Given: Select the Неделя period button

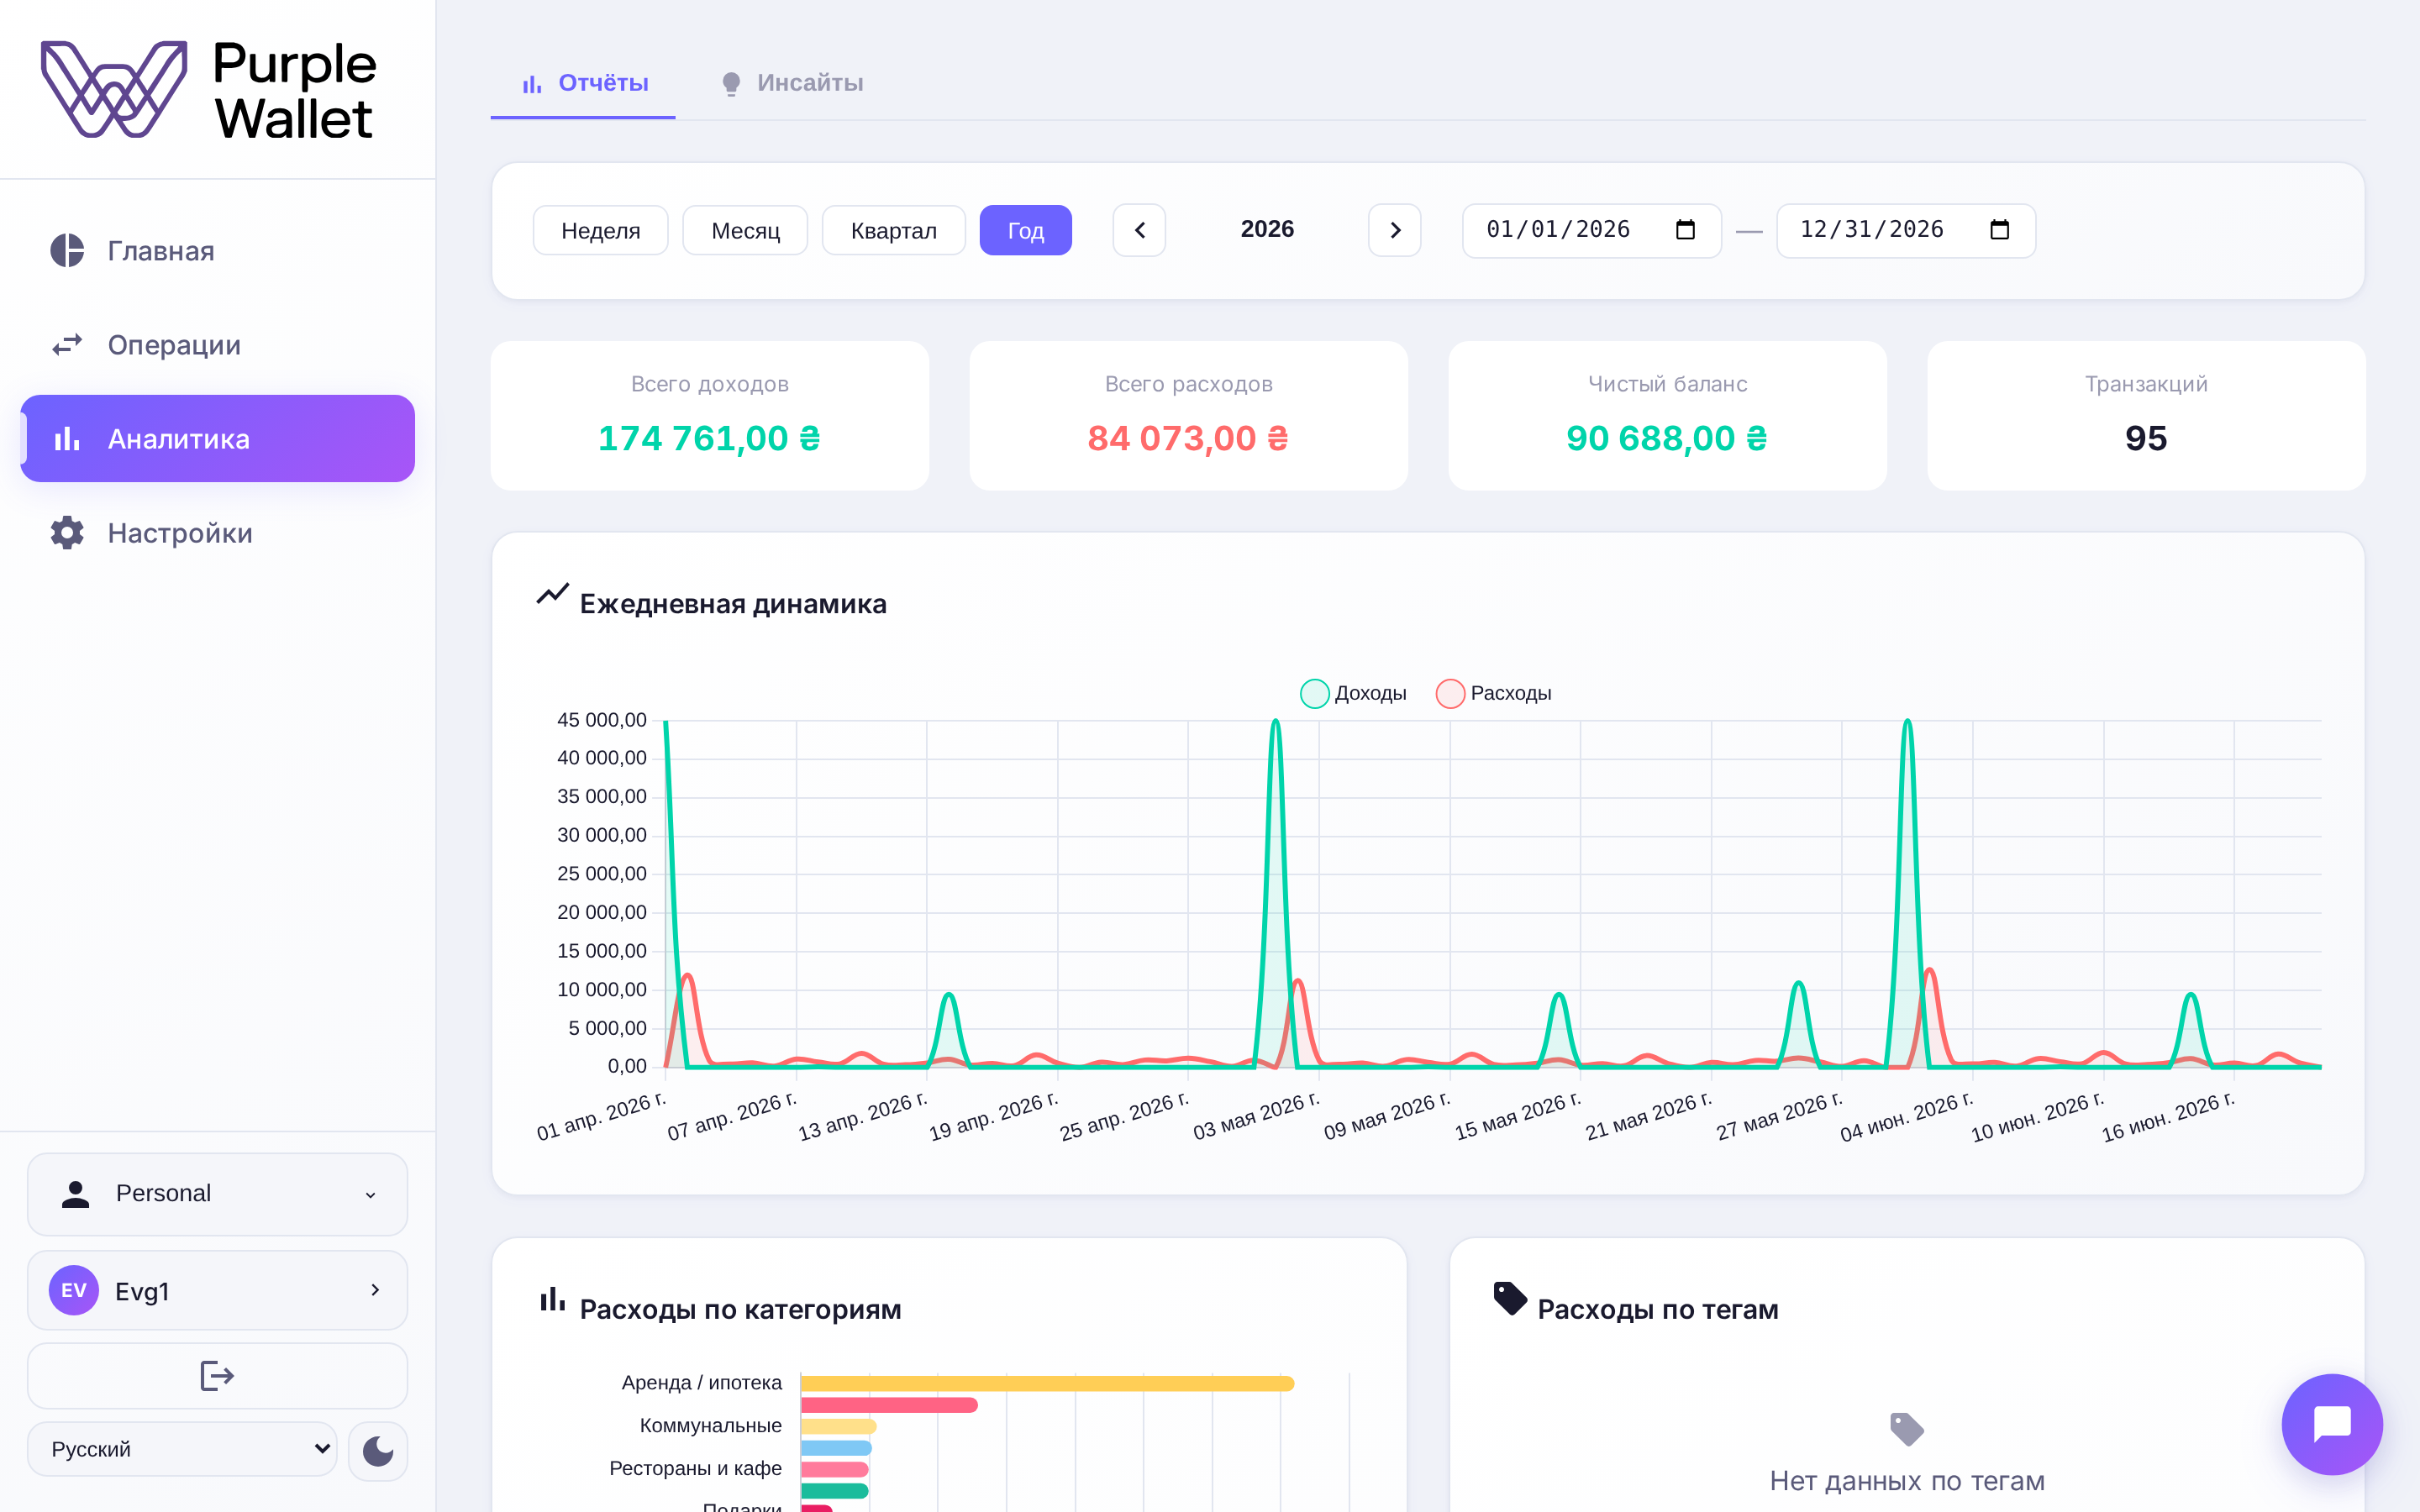Looking at the screenshot, I should [x=600, y=230].
